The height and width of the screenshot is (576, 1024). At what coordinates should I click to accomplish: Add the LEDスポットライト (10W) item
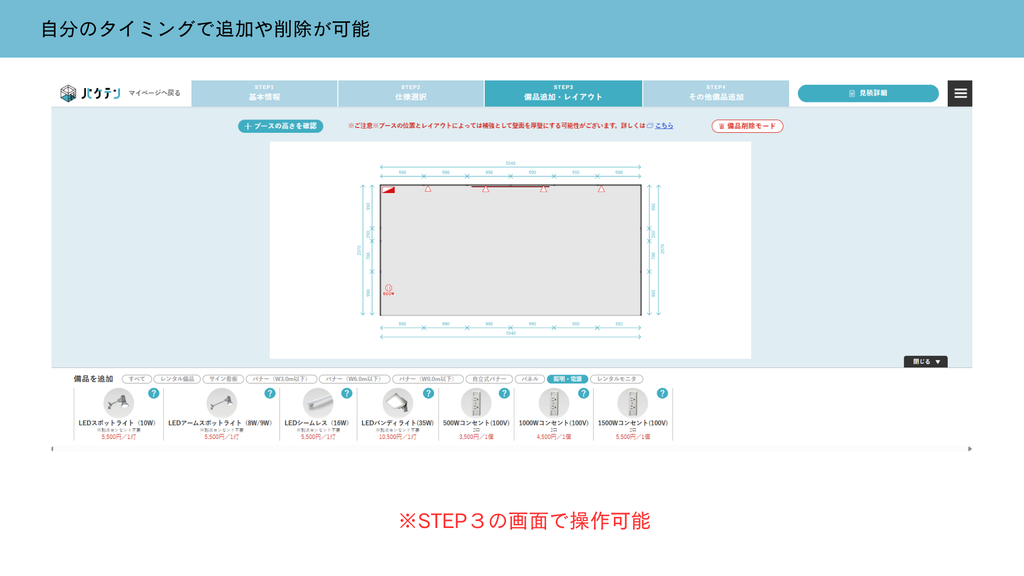tap(118, 414)
